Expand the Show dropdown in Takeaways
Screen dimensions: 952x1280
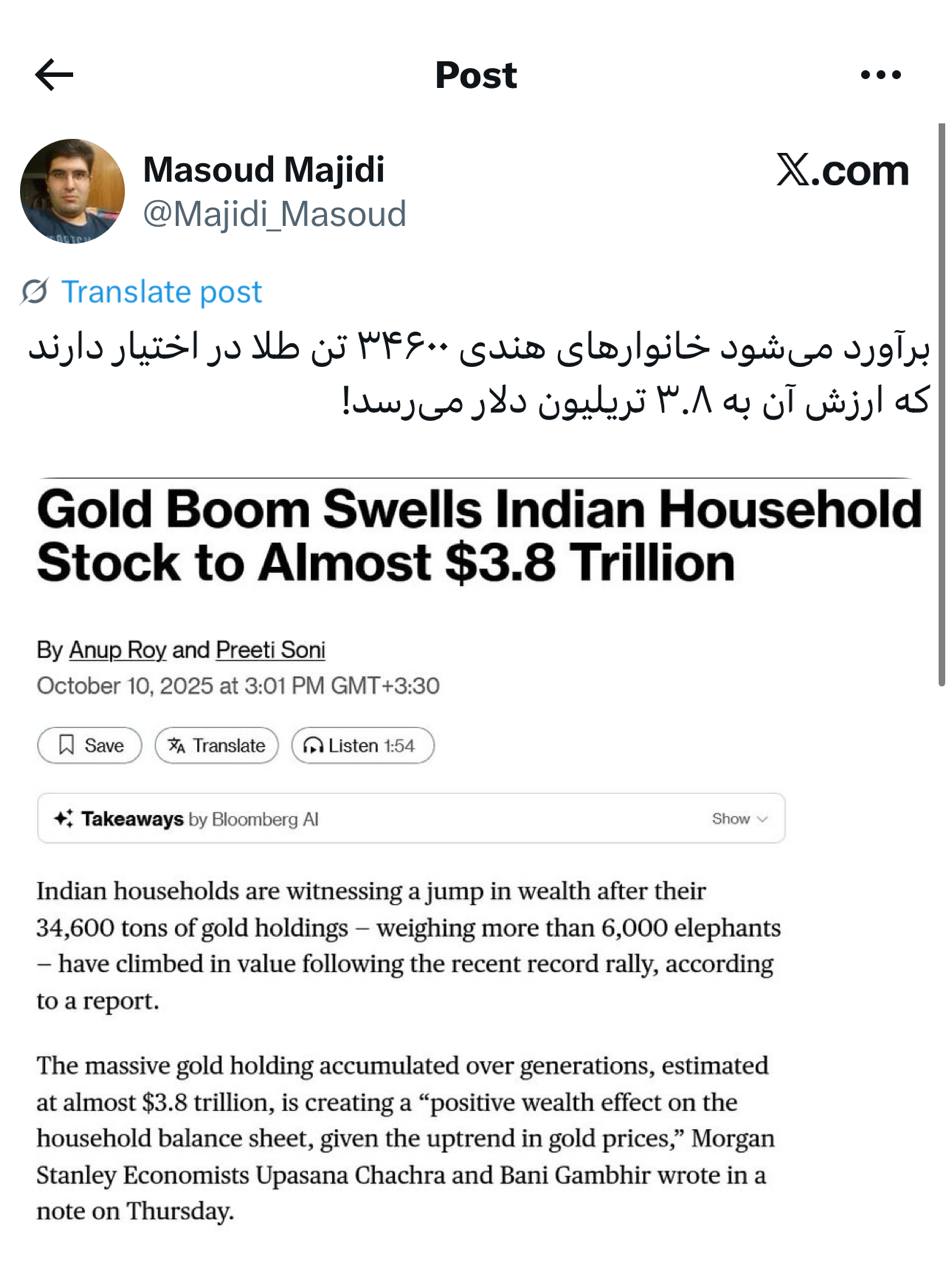coord(740,819)
